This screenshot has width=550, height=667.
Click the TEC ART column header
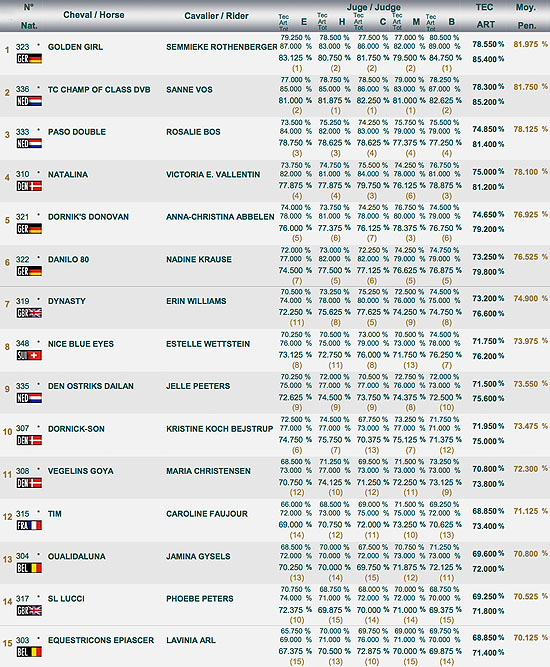pos(485,16)
